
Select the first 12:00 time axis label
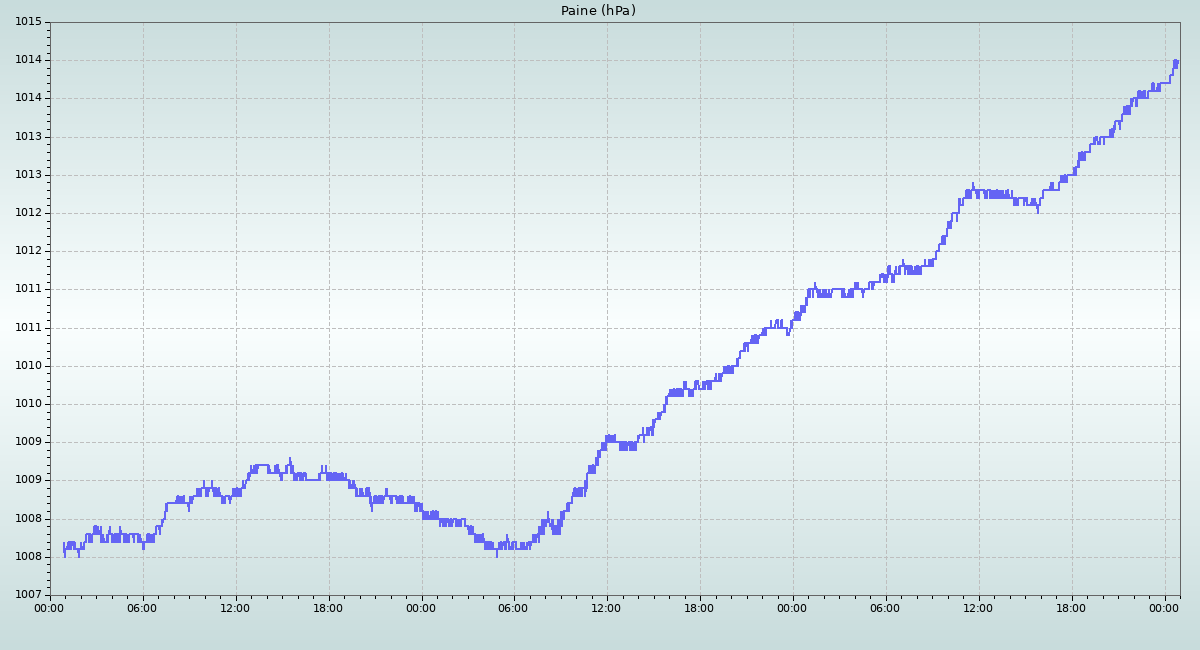point(236,607)
